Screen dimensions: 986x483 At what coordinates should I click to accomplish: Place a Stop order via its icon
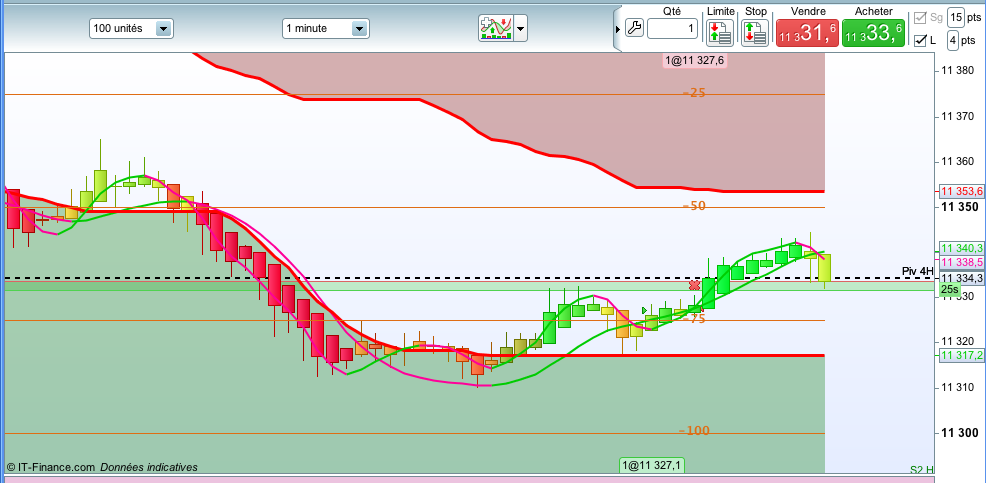[755, 33]
